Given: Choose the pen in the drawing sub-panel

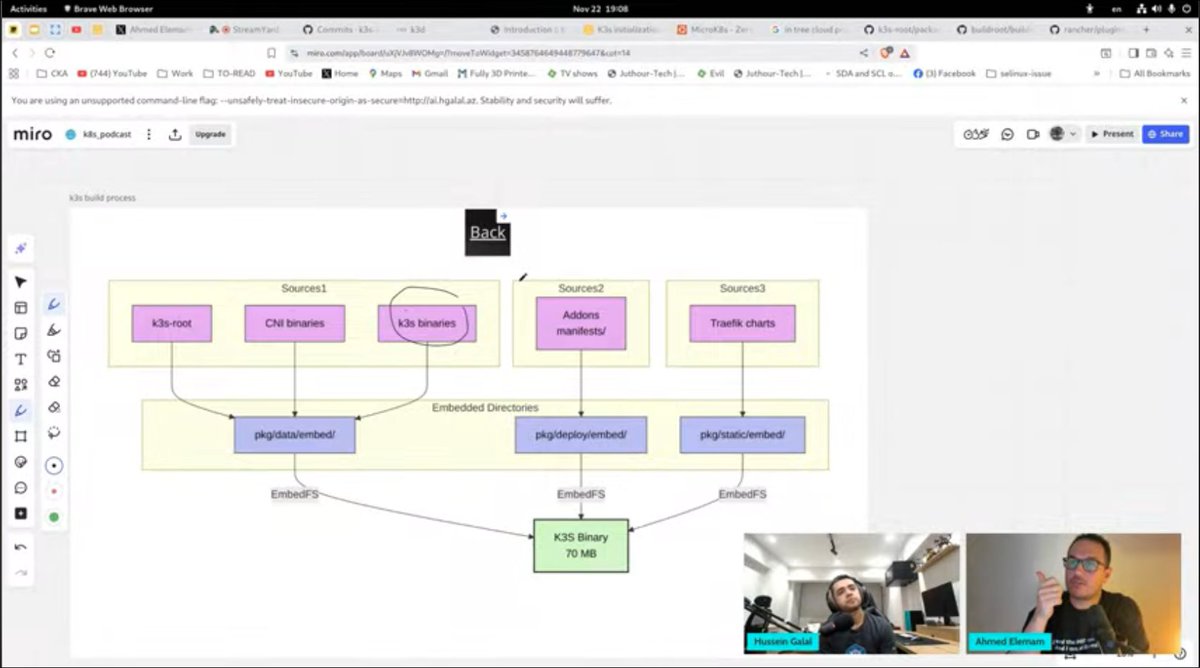Looking at the screenshot, I should [x=54, y=305].
